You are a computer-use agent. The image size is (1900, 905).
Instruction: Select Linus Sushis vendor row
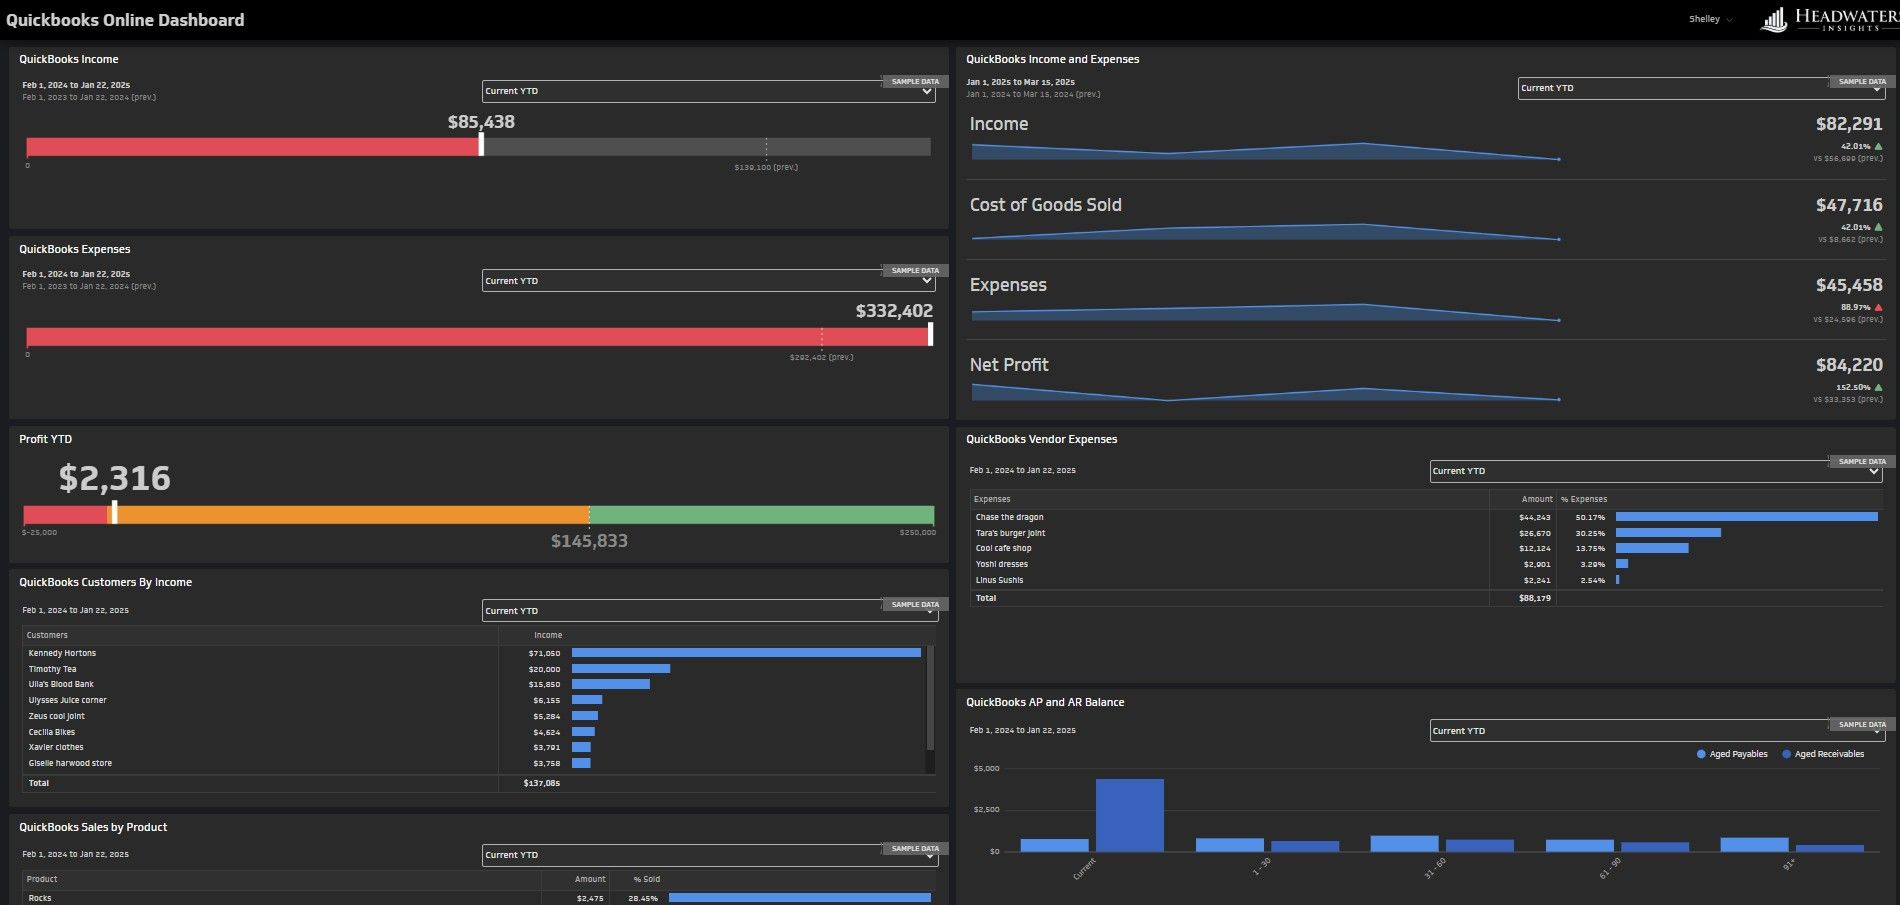1426,580
